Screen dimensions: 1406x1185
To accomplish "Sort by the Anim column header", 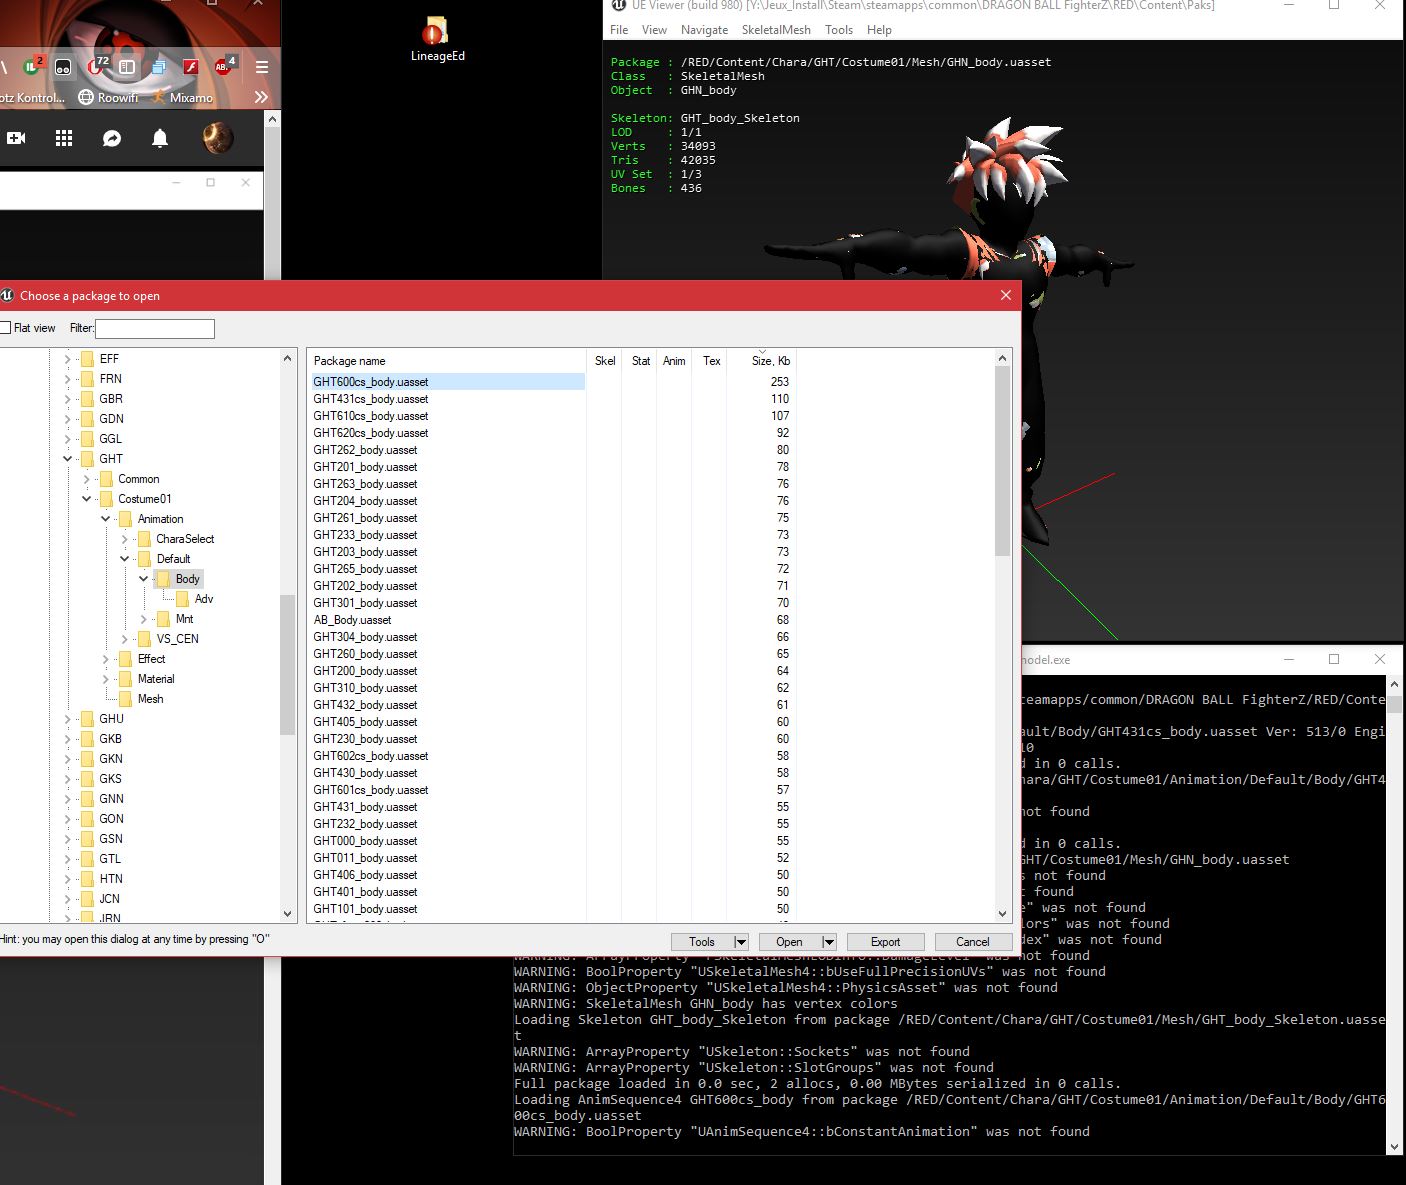I will click(x=674, y=361).
